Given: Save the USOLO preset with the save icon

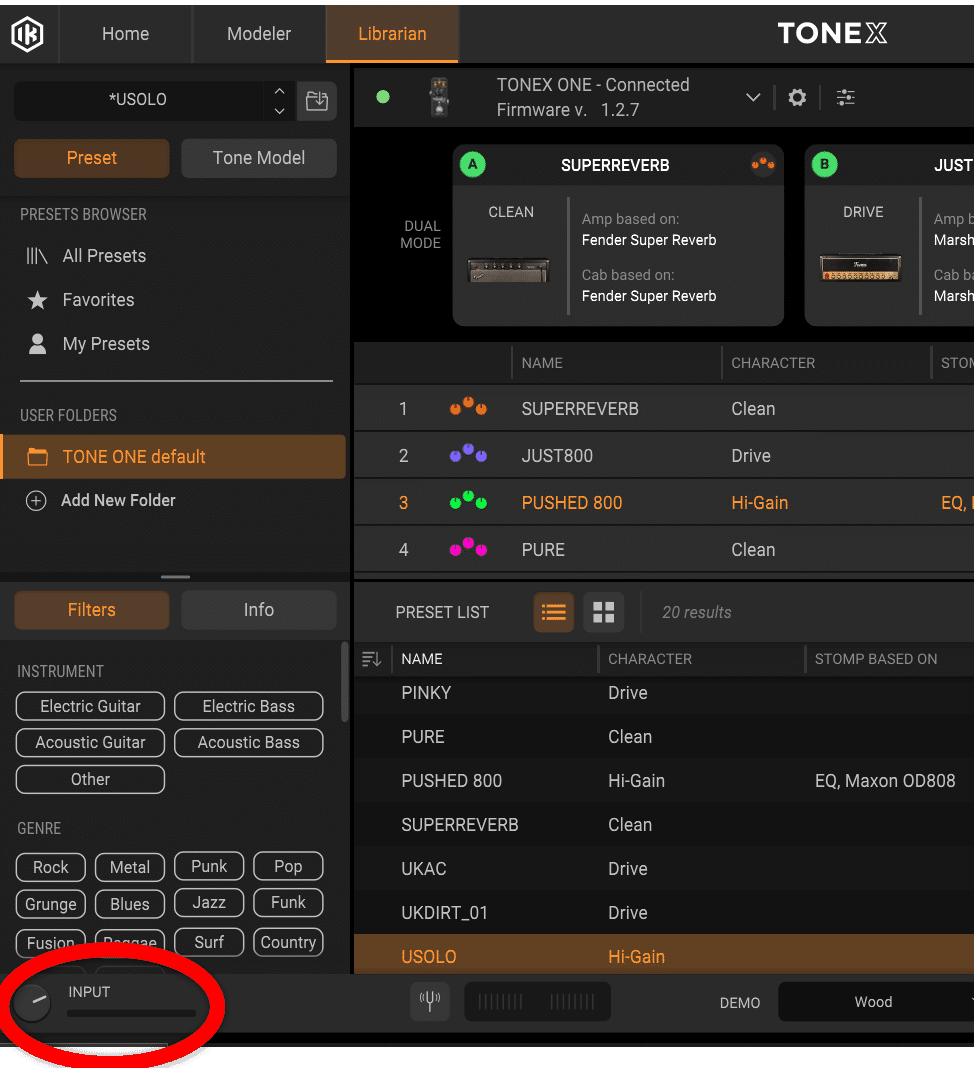Looking at the screenshot, I should point(316,101).
